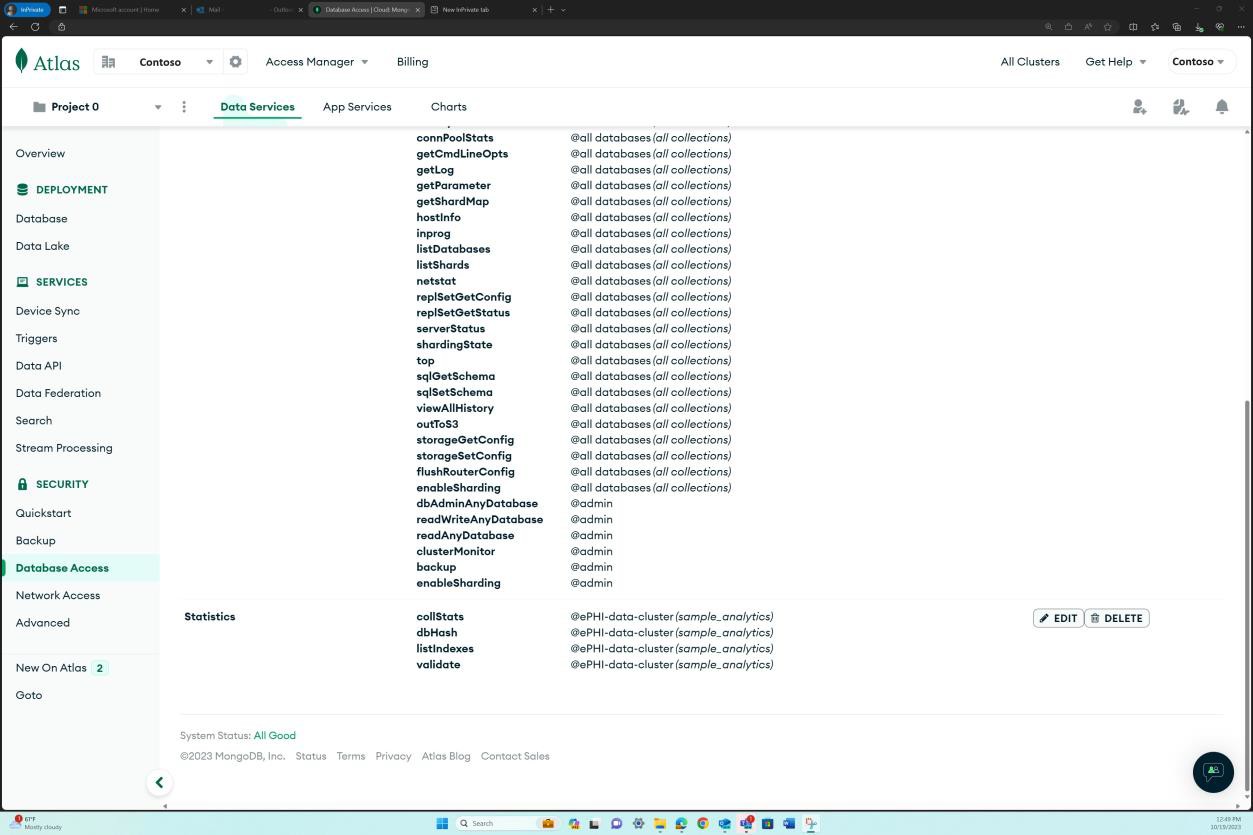Expand the Get Help dropdown
Viewport: 1253px width, 835px height.
[x=1114, y=61]
